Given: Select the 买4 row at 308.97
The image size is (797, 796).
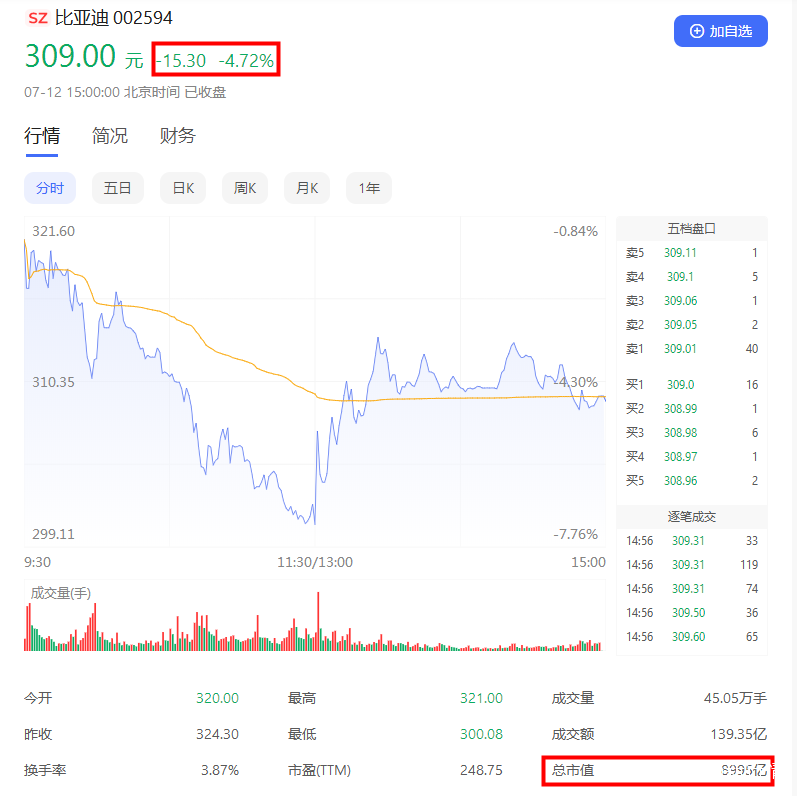Looking at the screenshot, I should pos(691,456).
